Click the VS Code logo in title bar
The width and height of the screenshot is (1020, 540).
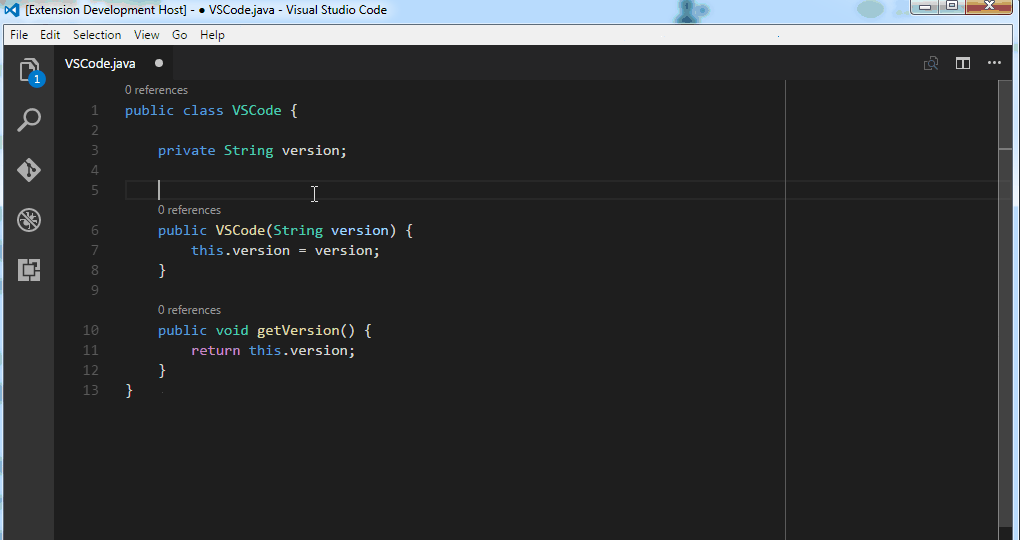point(12,10)
